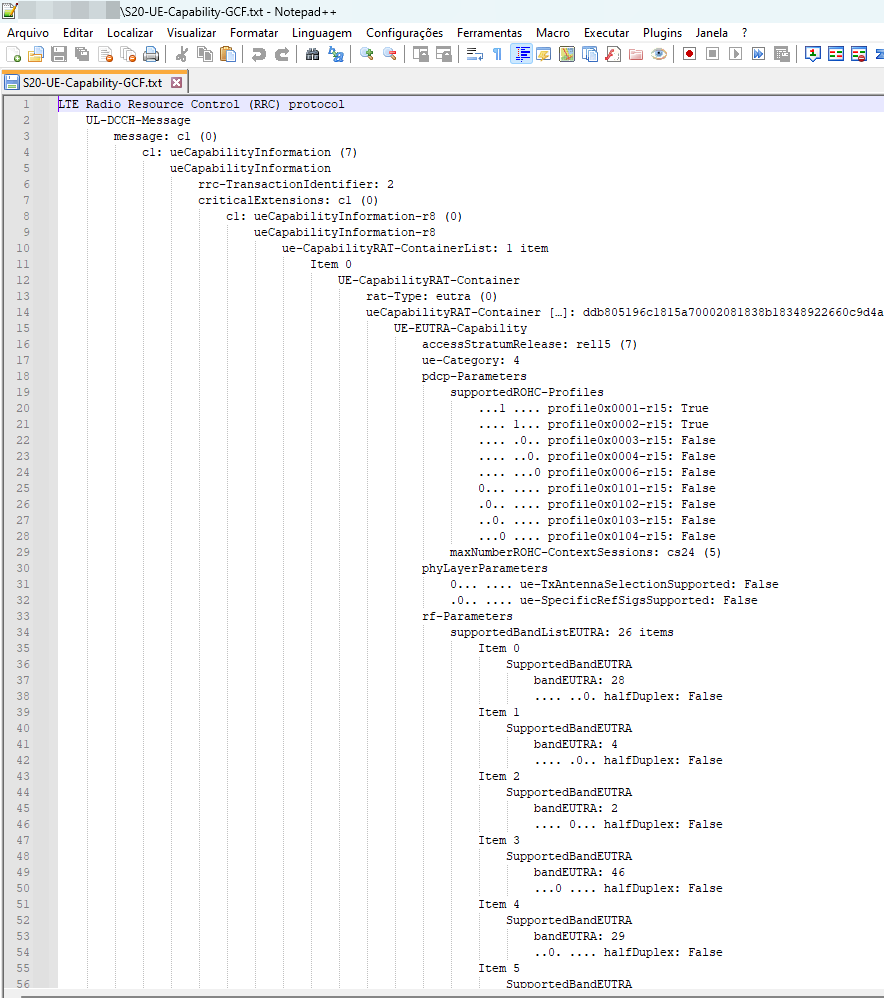Viewport: 884px width, 998px height.
Task: Open the Formatar menu
Action: tap(254, 33)
